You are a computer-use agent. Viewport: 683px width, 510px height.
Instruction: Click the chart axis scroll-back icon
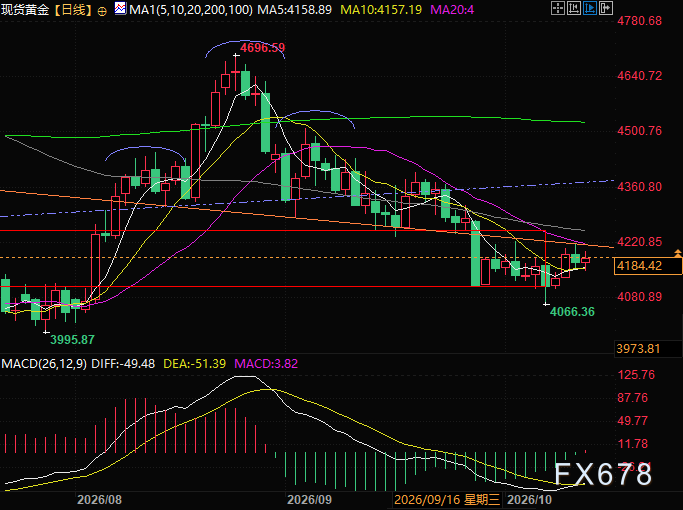574,8
